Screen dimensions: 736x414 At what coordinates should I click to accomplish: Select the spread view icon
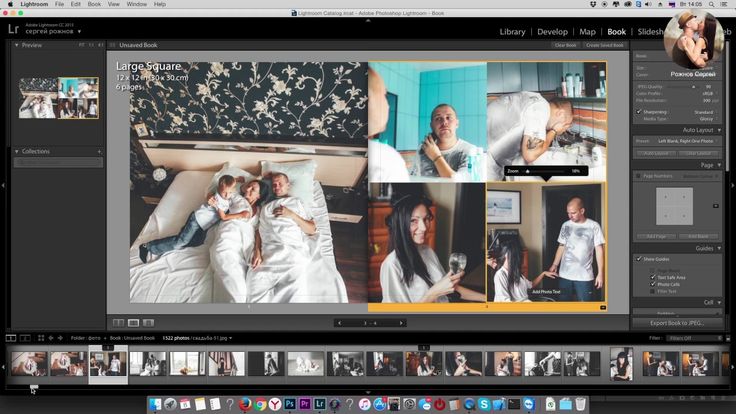coord(133,323)
